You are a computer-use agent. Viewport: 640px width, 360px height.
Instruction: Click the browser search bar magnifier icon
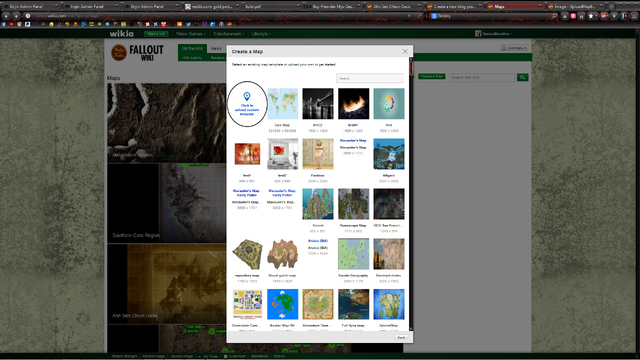tap(554, 16)
